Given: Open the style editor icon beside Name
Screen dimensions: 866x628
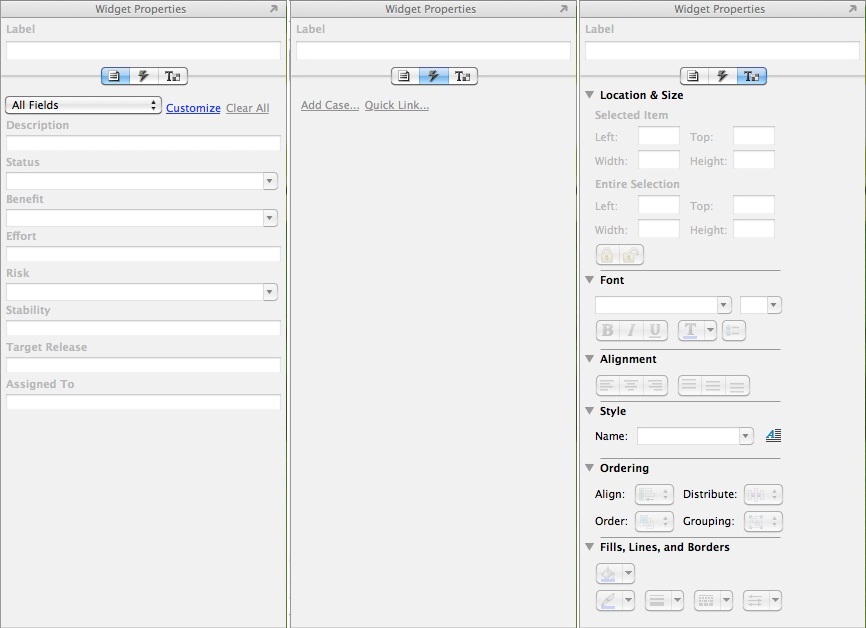Looking at the screenshot, I should (x=771, y=435).
